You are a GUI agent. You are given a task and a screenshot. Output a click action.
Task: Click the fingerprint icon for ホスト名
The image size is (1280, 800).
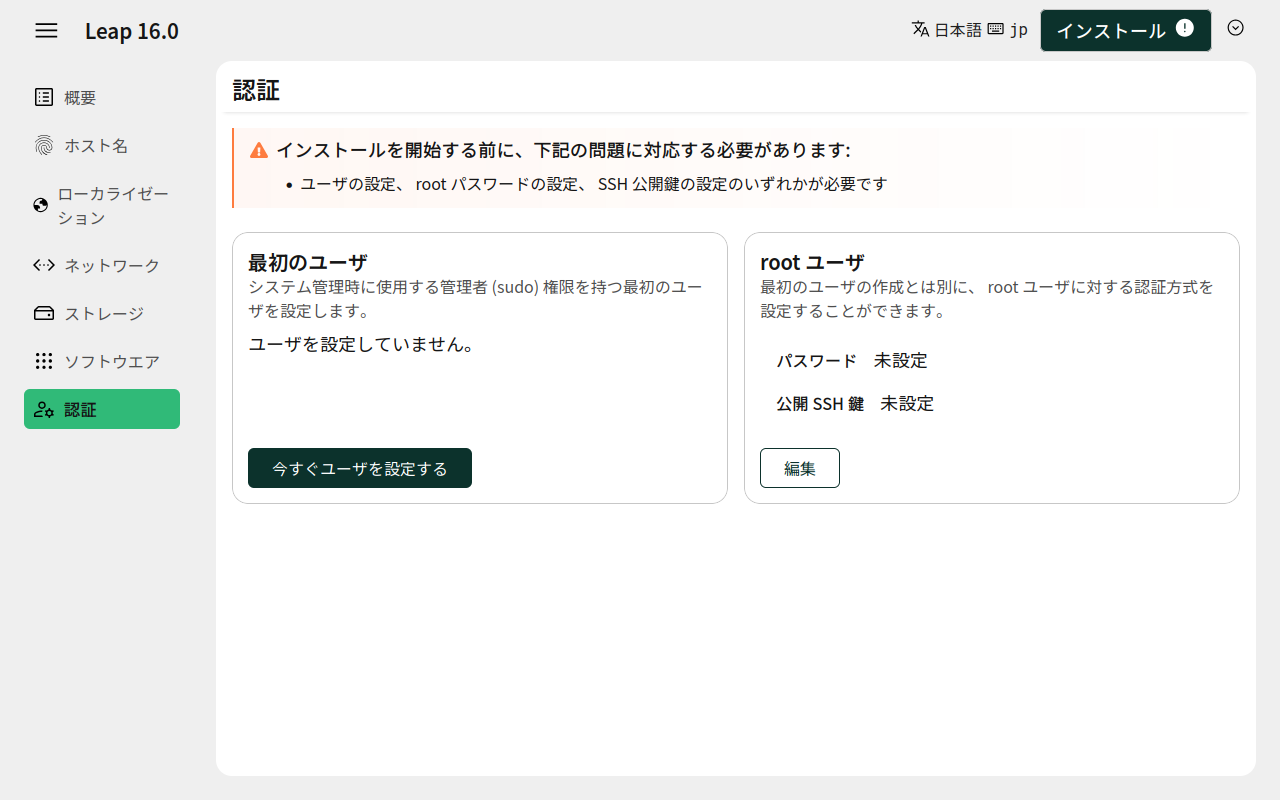pyautogui.click(x=44, y=145)
